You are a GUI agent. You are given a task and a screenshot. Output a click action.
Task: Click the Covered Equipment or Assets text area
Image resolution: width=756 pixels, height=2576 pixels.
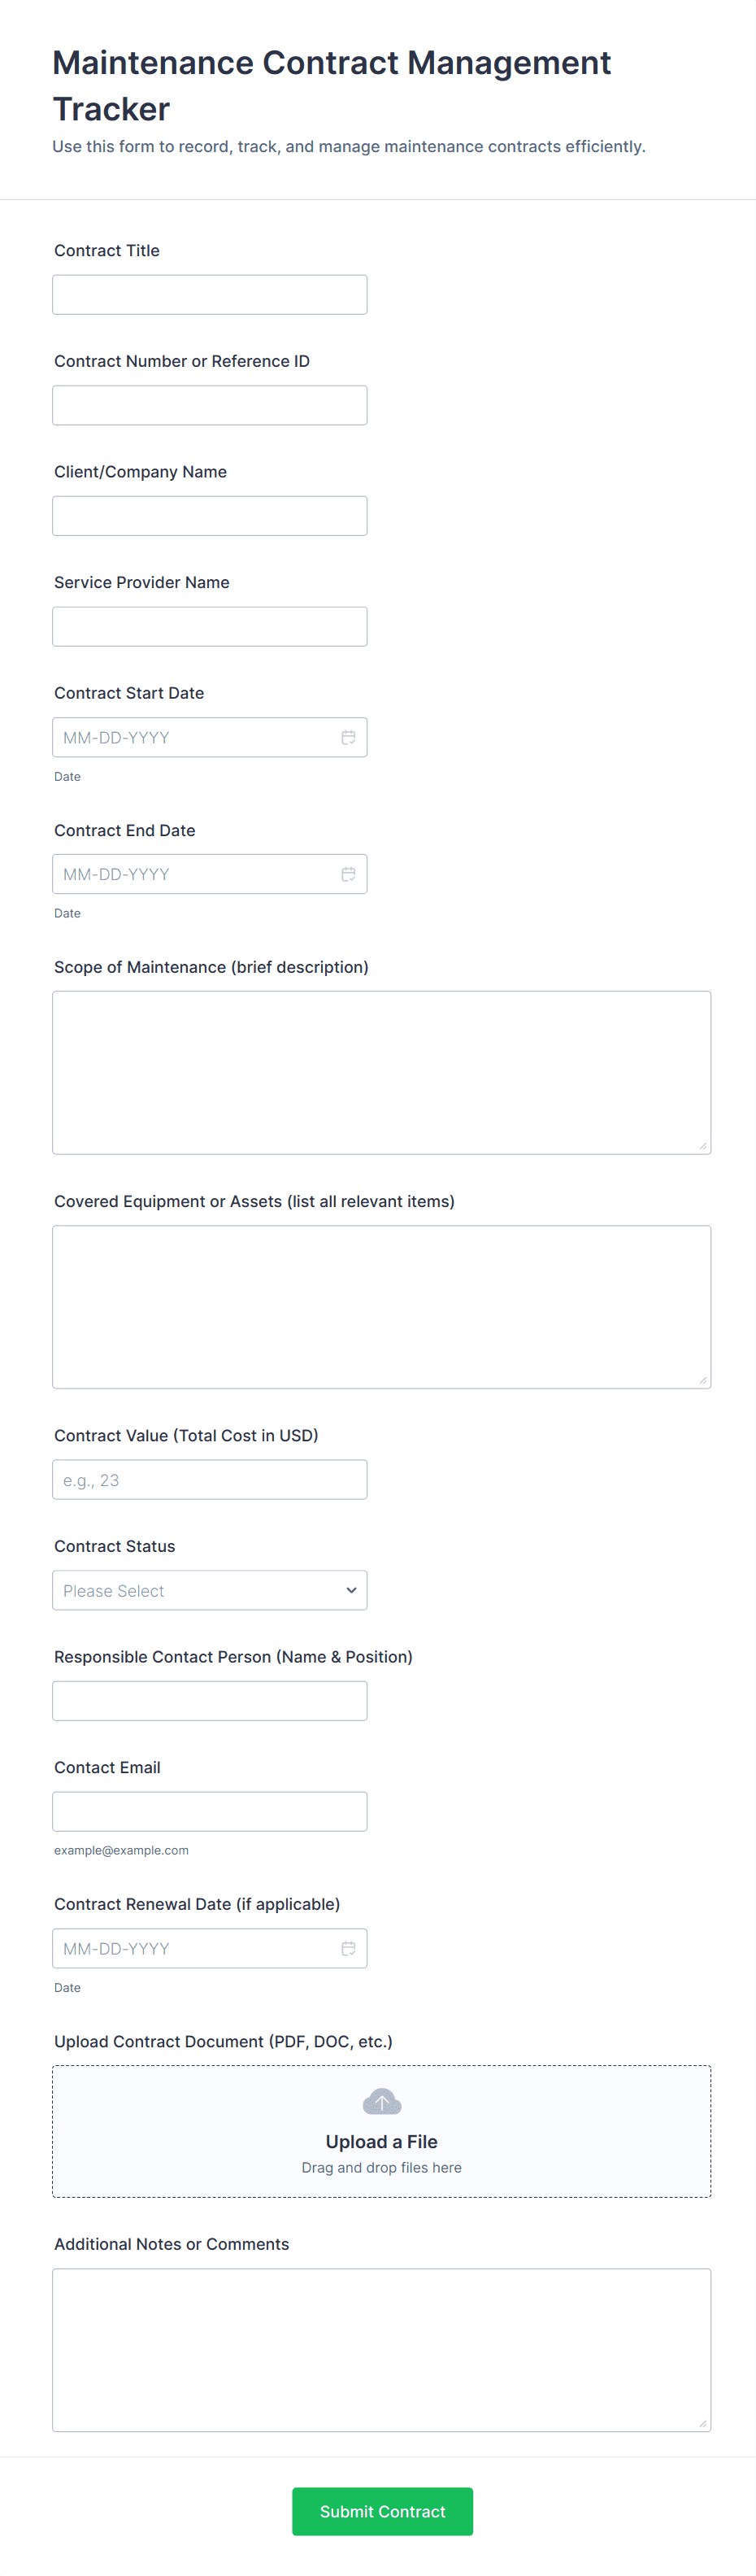click(381, 1307)
